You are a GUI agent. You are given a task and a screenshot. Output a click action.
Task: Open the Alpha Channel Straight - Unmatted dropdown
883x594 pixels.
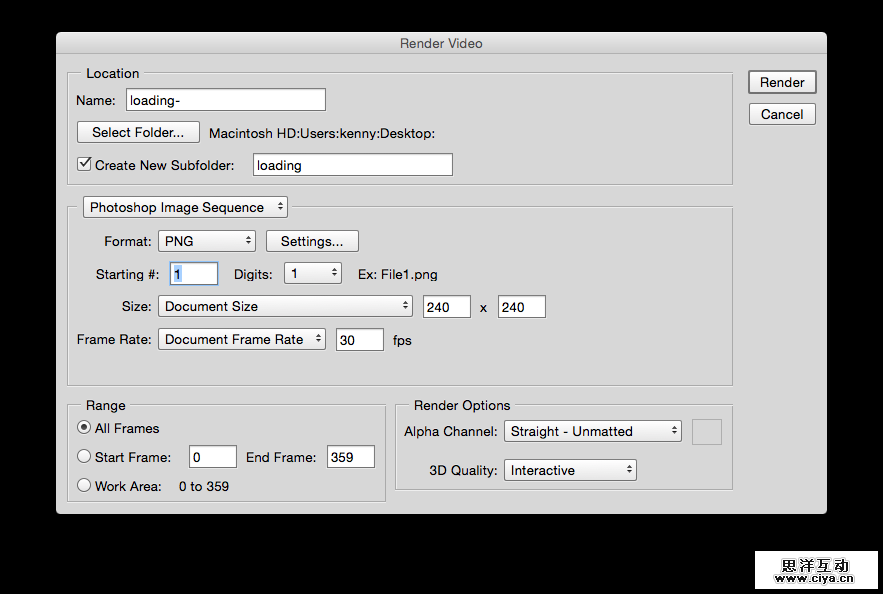pos(593,431)
